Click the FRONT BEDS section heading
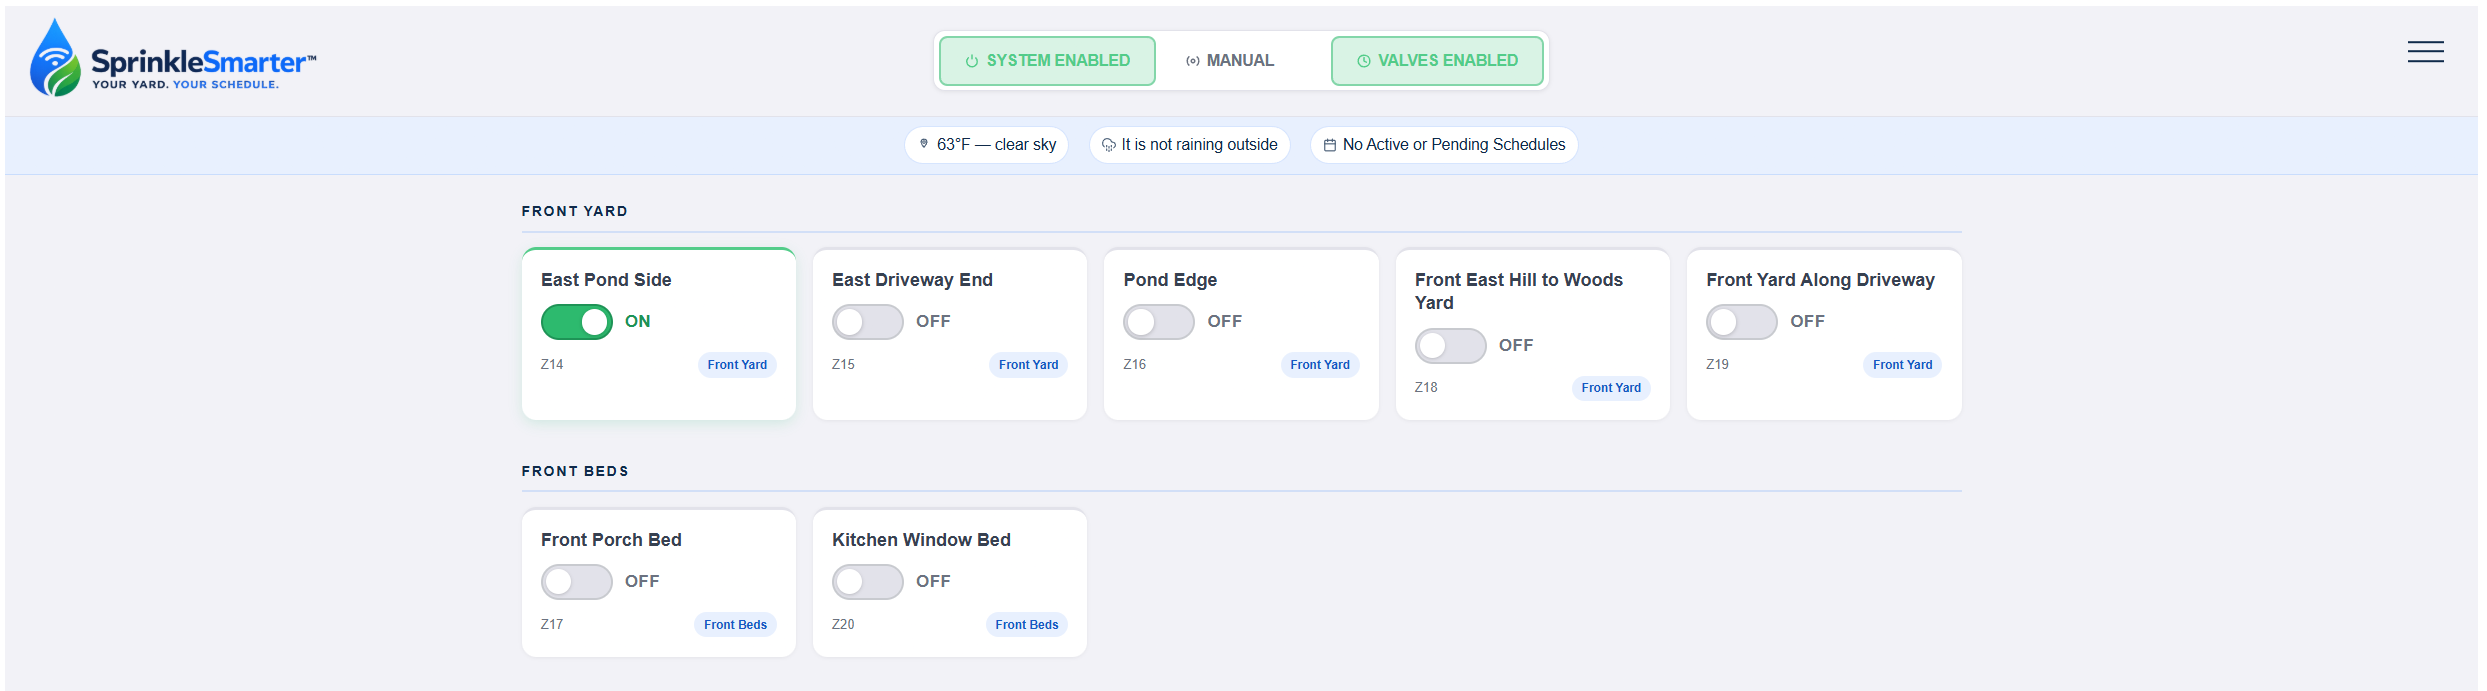The image size is (2487, 691). click(575, 471)
